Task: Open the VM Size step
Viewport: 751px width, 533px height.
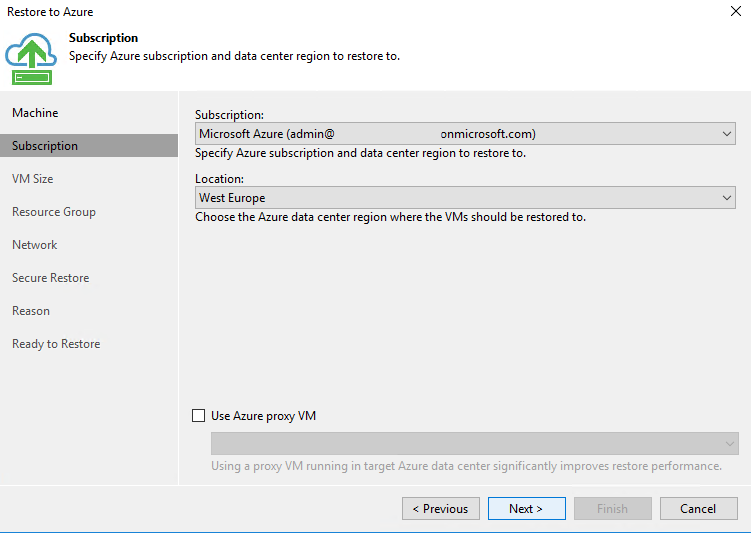Action: click(x=33, y=179)
